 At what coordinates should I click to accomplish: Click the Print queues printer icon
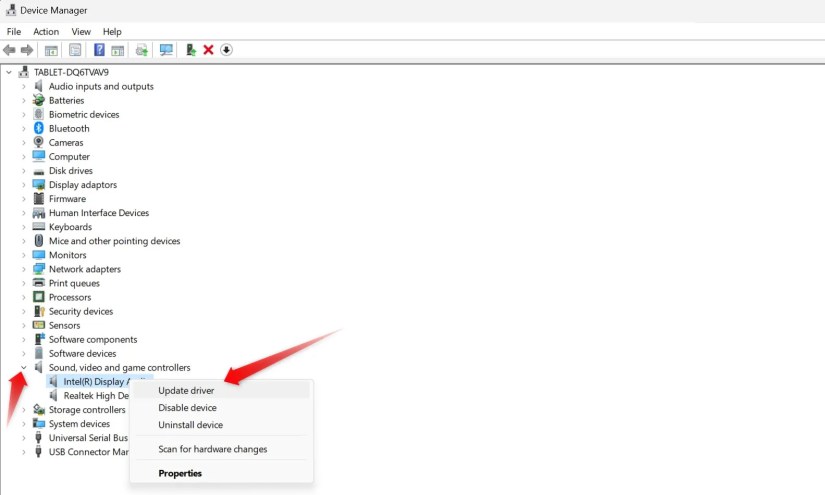pyautogui.click(x=38, y=283)
